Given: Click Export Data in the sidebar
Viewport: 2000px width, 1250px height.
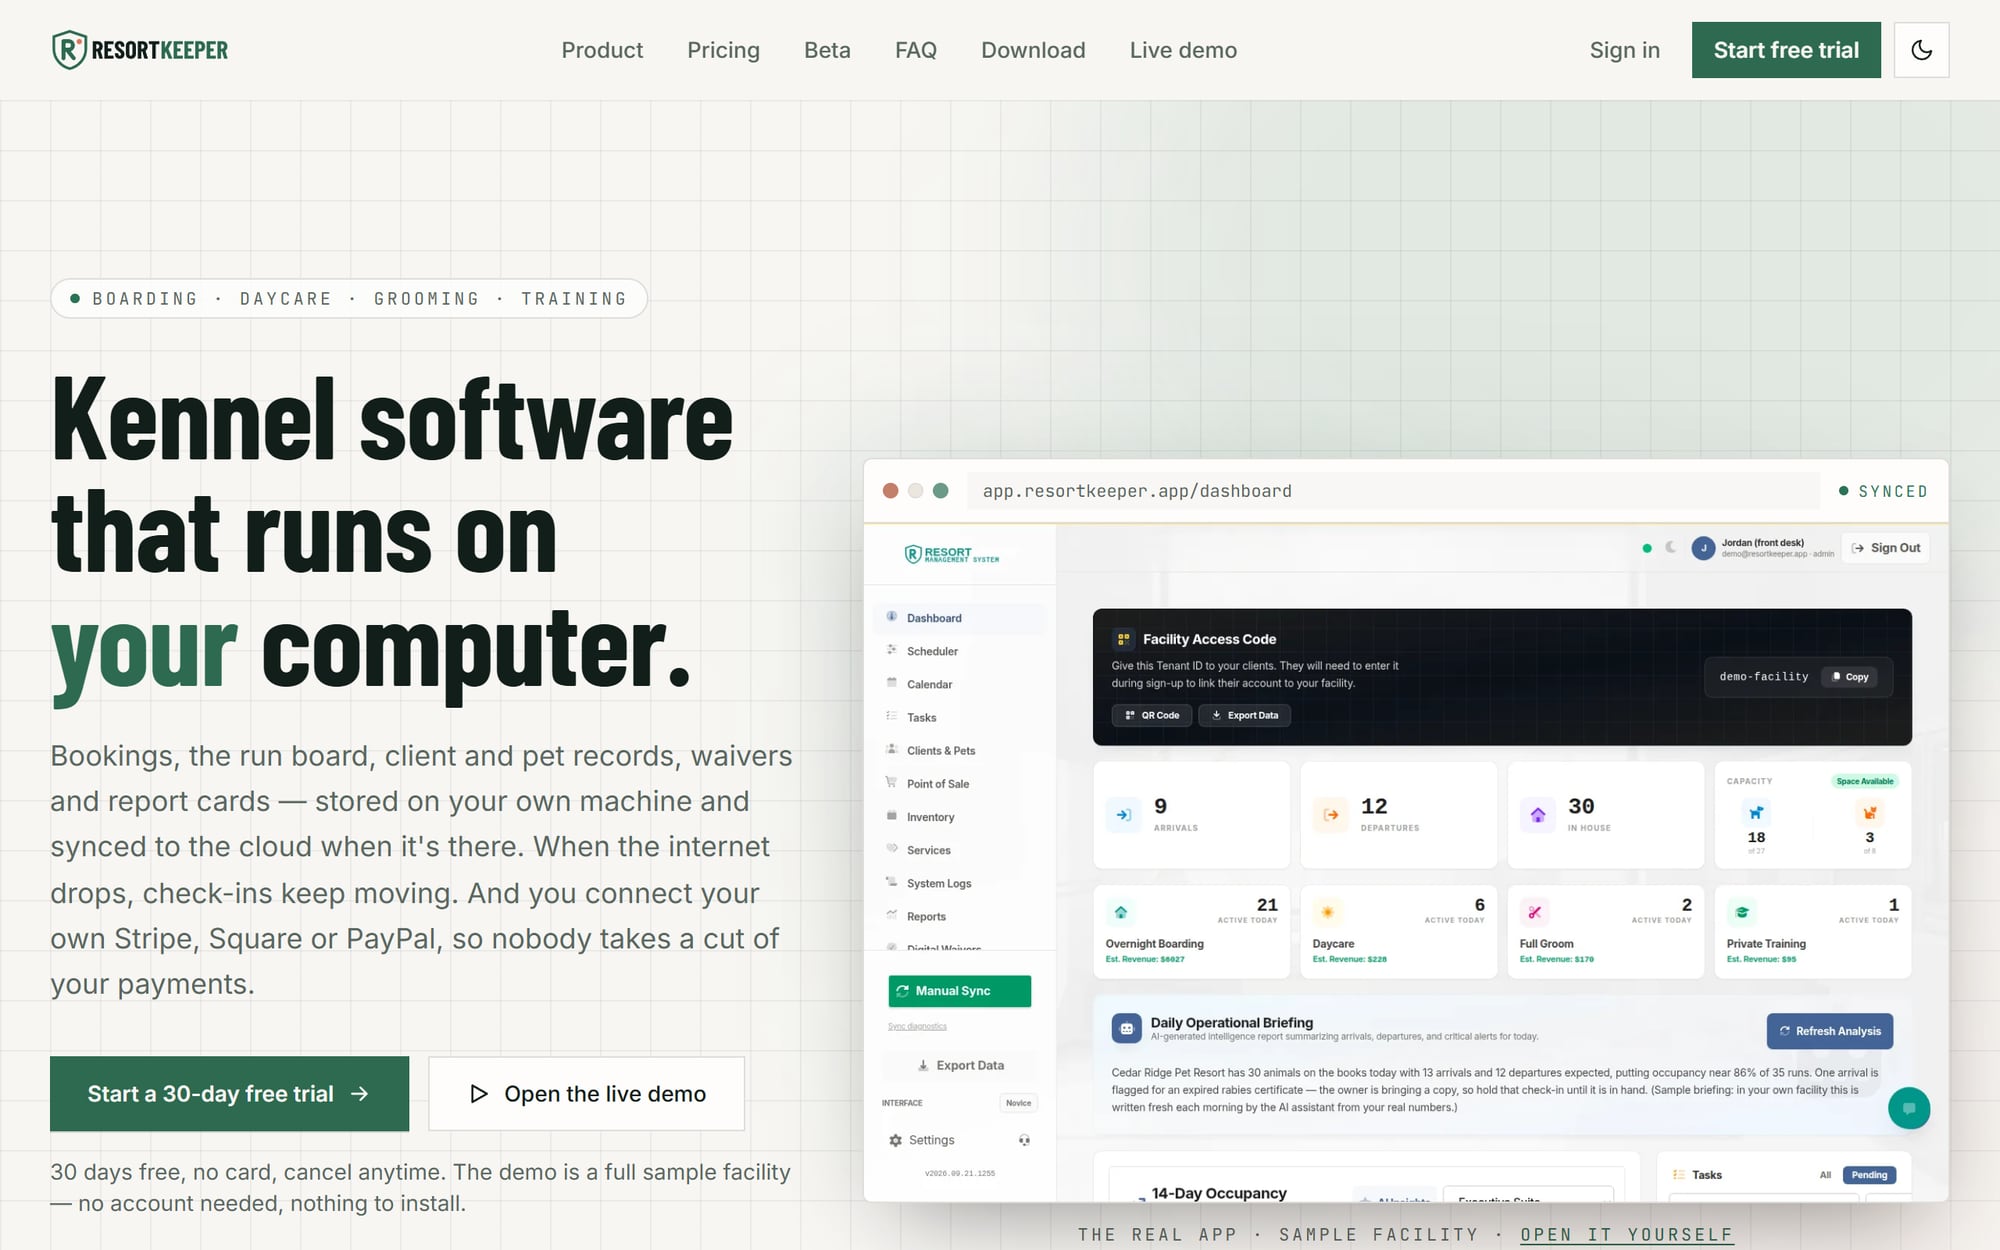Looking at the screenshot, I should [960, 1065].
